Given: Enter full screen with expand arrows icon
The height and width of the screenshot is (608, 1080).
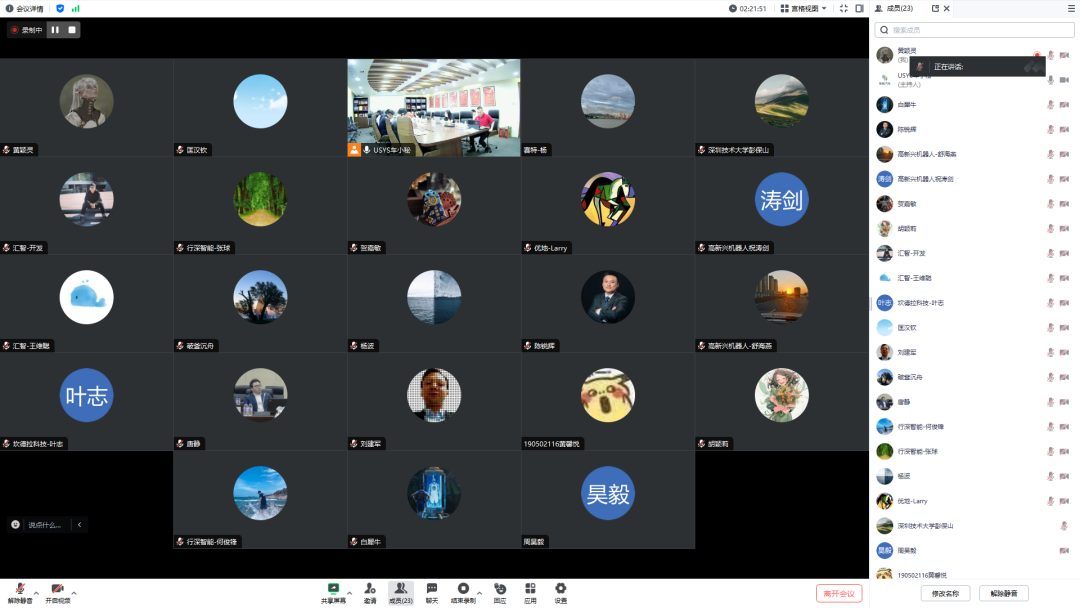Looking at the screenshot, I should (x=844, y=8).
